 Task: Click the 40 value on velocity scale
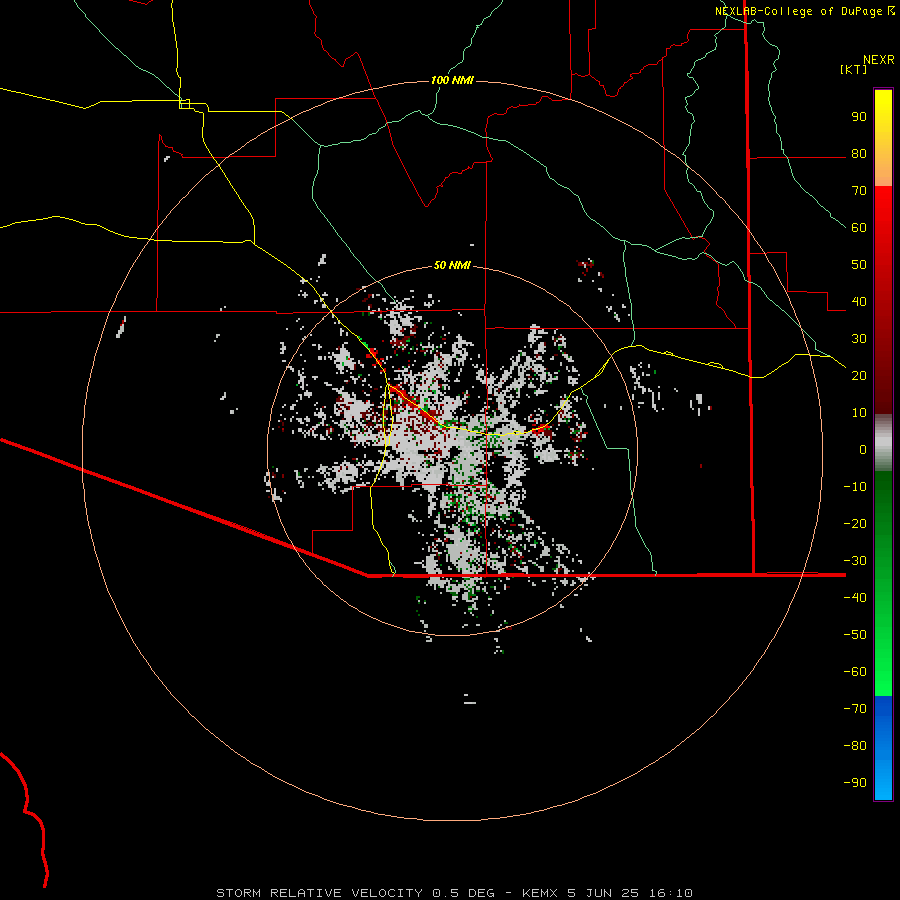pyautogui.click(x=859, y=301)
